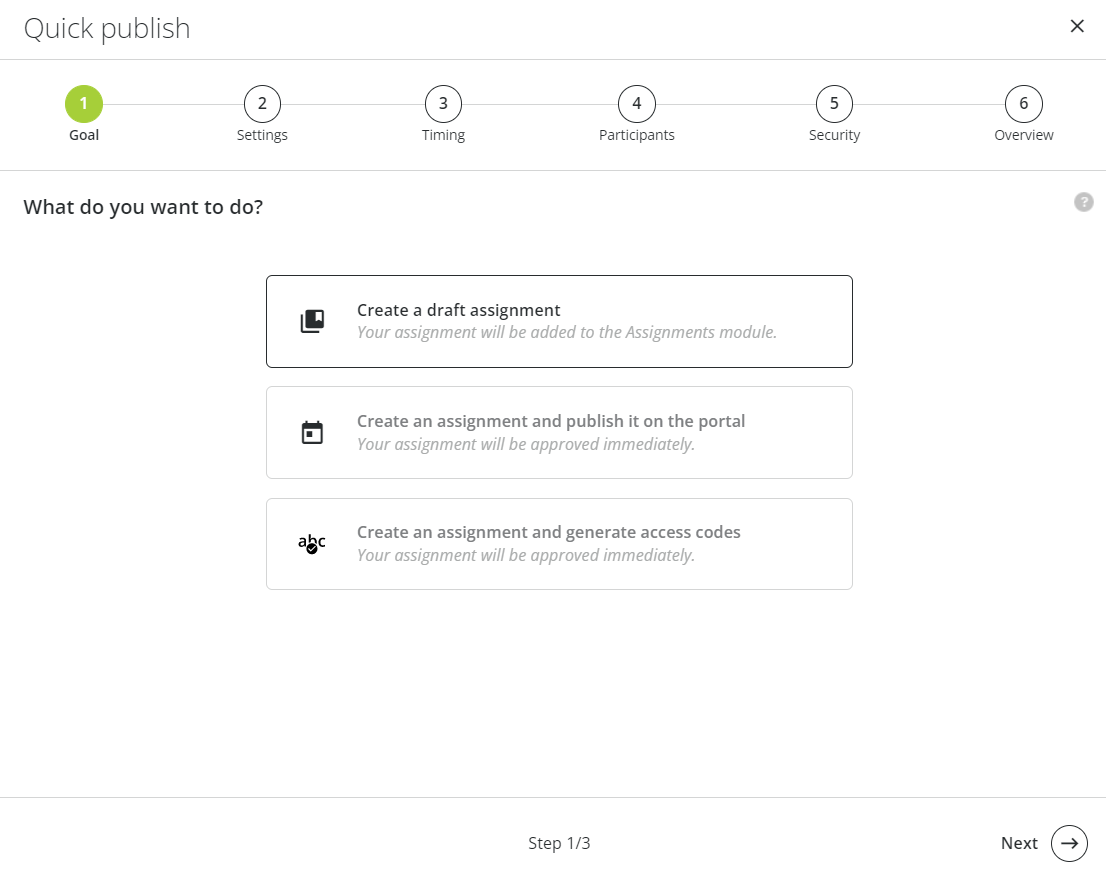The width and height of the screenshot is (1106, 883).
Task: Click the abc access codes icon
Action: tap(311, 543)
